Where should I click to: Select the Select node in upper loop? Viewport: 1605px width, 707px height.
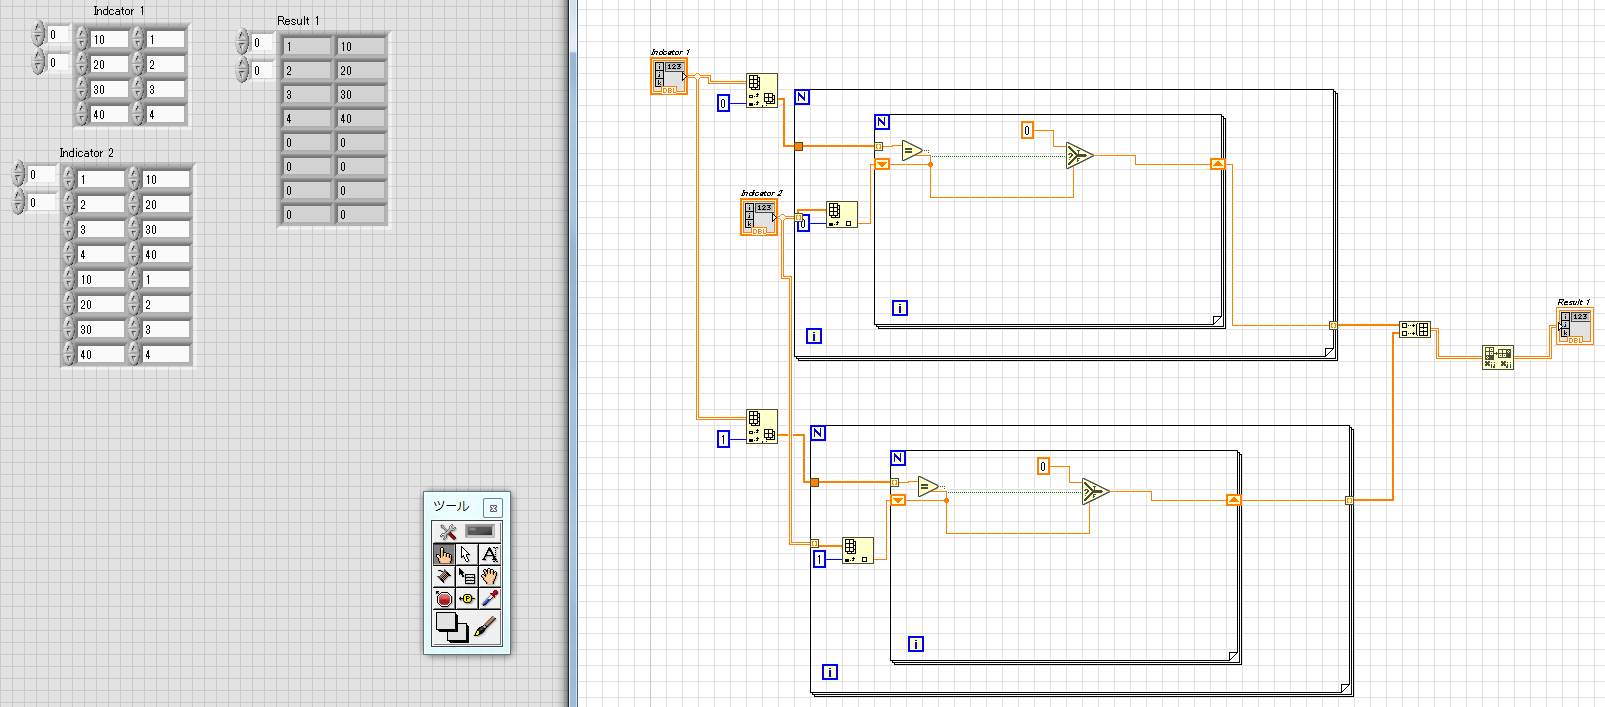point(1079,155)
